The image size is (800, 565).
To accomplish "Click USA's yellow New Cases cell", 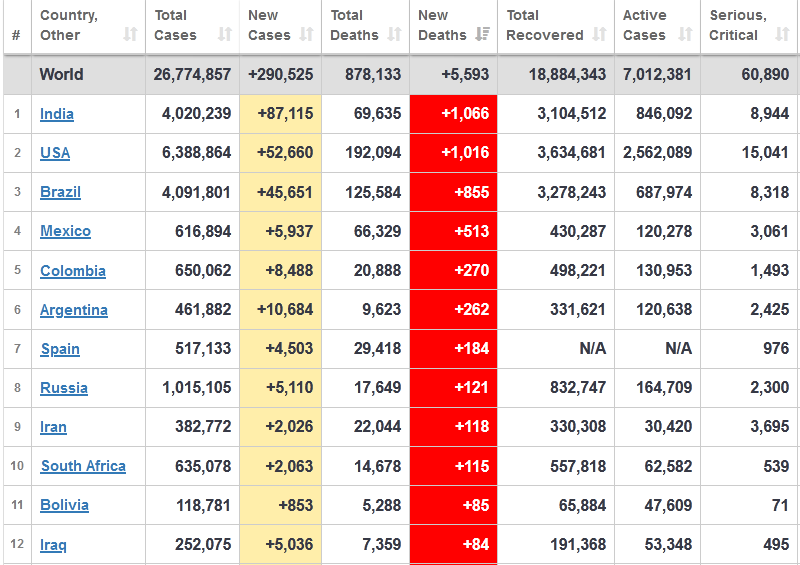I will pyautogui.click(x=280, y=153).
